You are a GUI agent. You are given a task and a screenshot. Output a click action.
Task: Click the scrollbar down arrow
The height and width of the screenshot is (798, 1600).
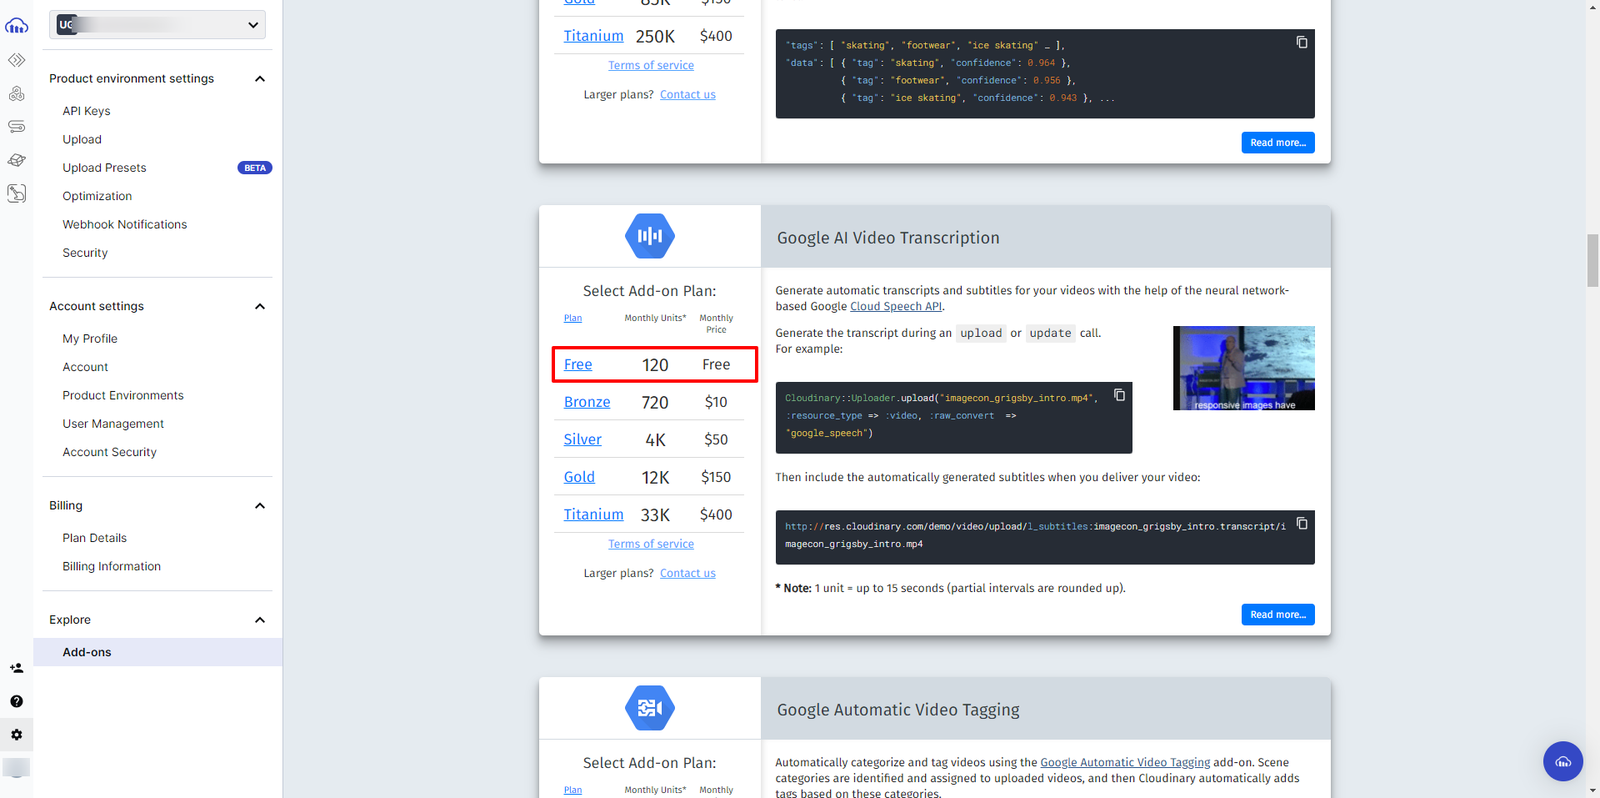click(x=1593, y=791)
